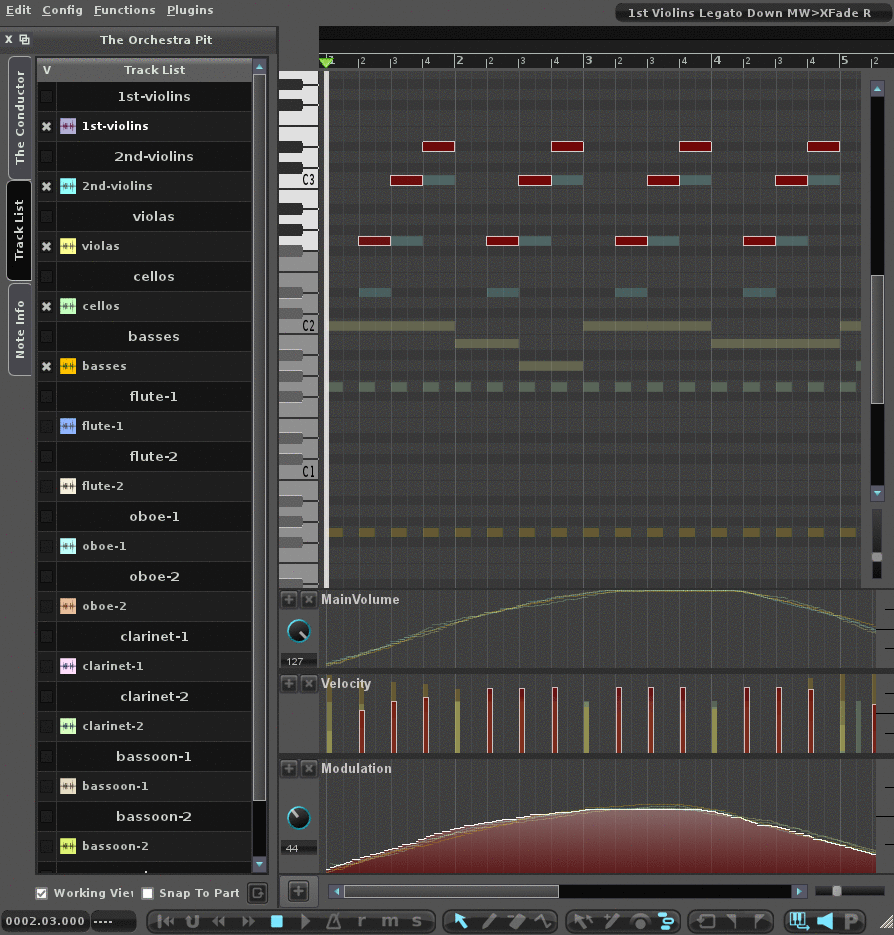The image size is (894, 935).
Task: Click the basses track orange icon
Action: click(68, 366)
